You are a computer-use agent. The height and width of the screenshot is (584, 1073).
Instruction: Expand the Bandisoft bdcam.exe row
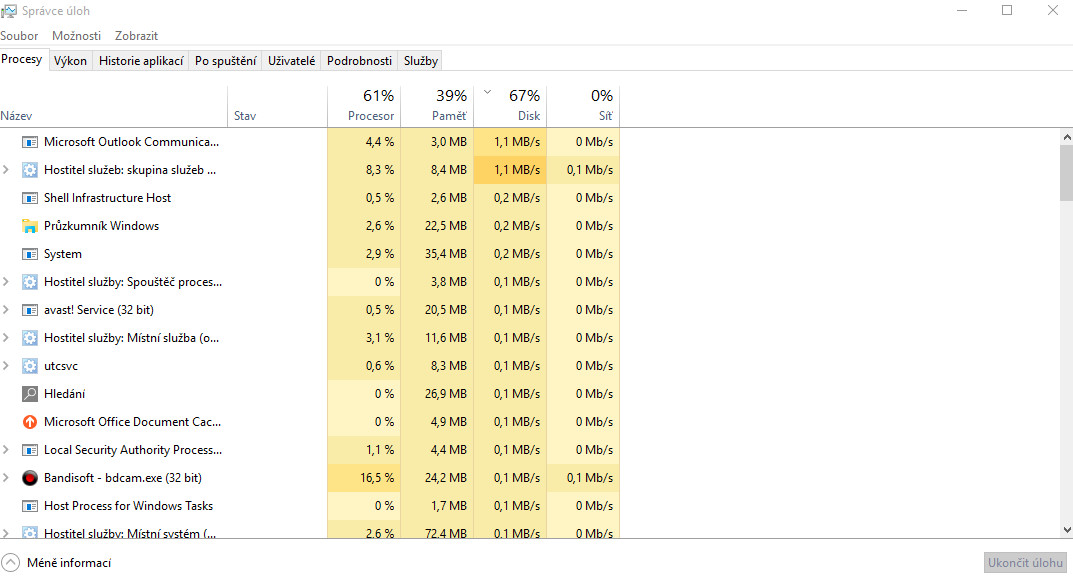tap(6, 478)
